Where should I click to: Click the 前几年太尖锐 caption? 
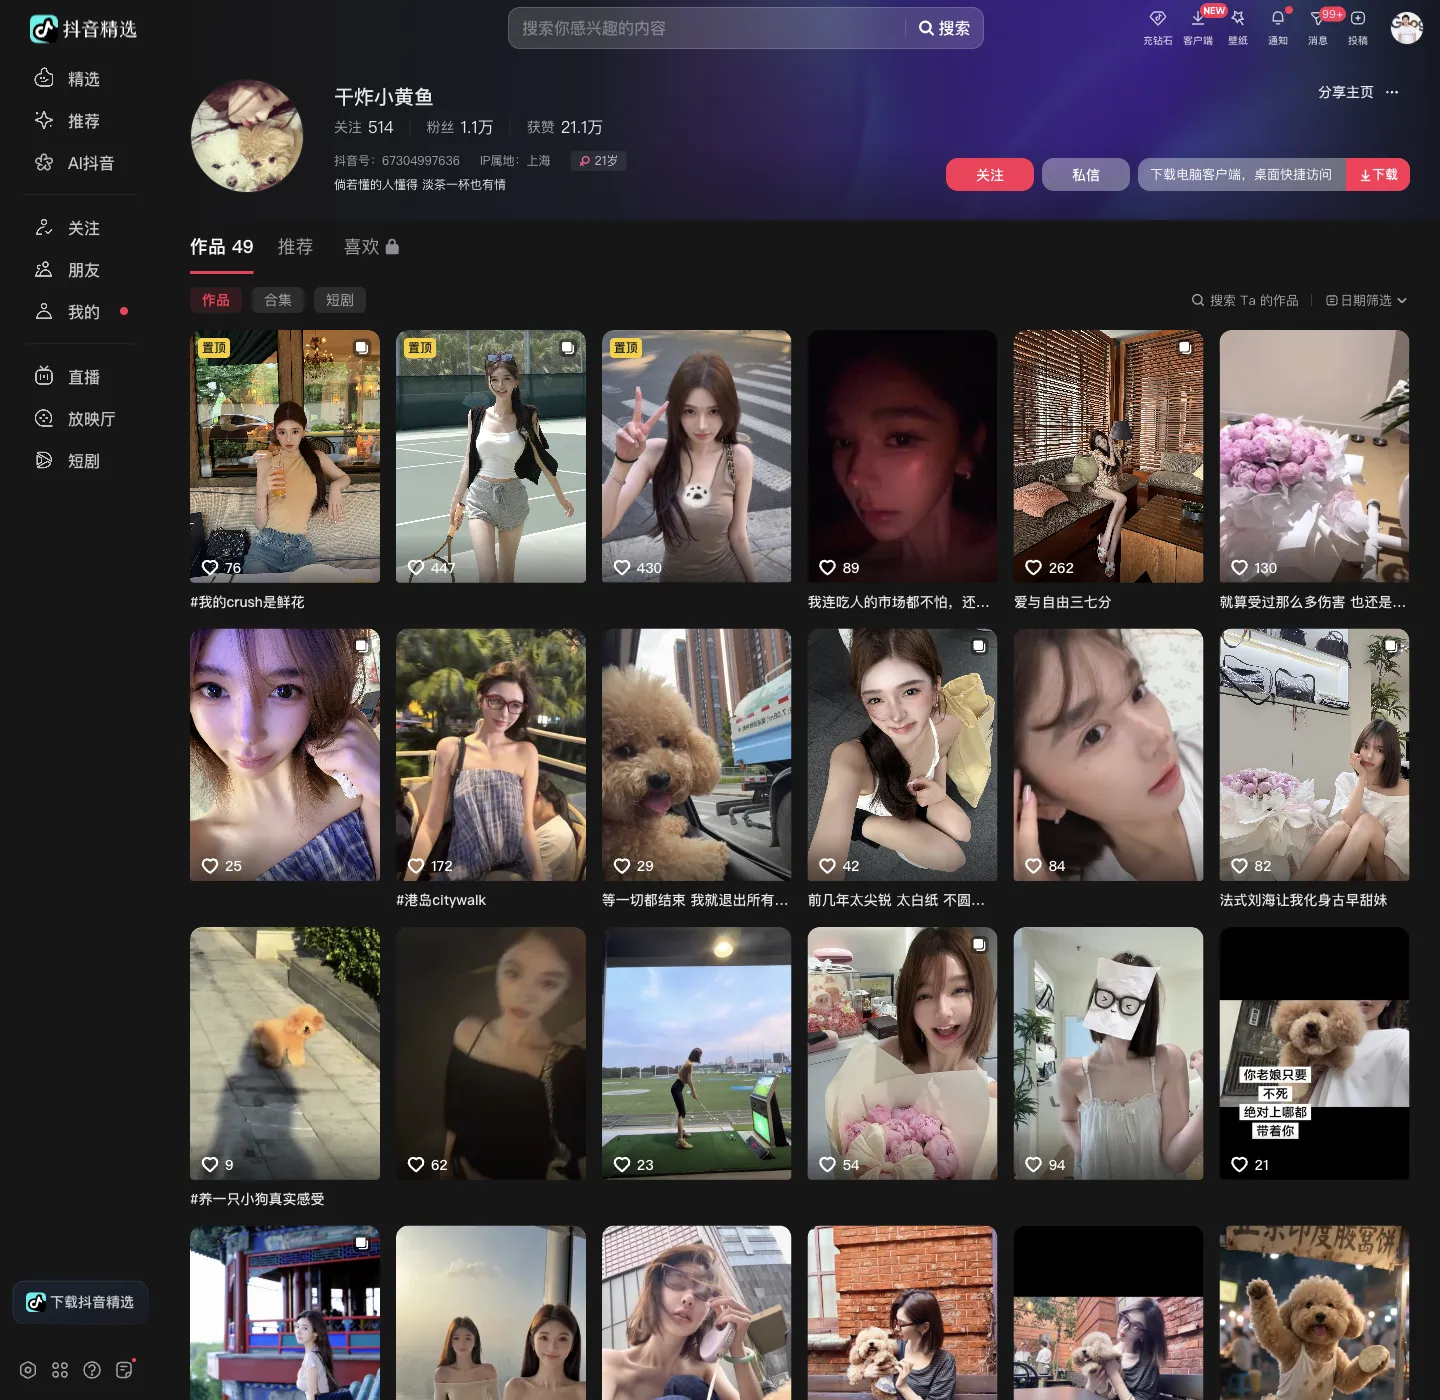(896, 900)
